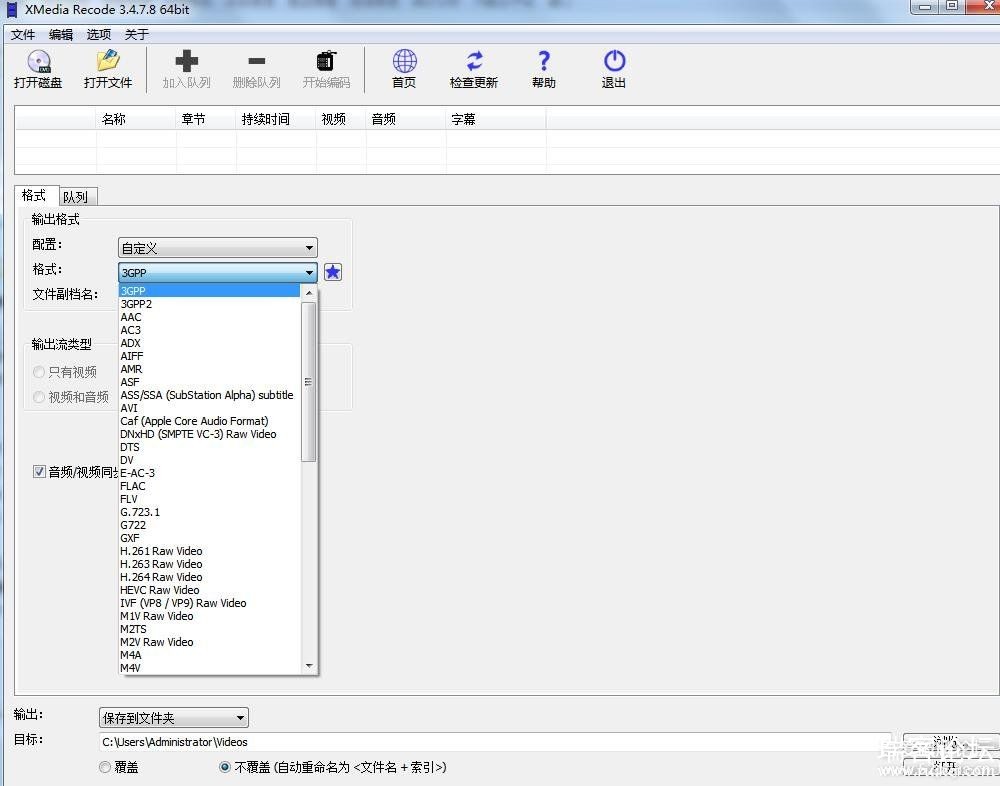Image resolution: width=1000 pixels, height=786 pixels.
Task: Open the 关于 (About) menu
Action: coord(136,34)
